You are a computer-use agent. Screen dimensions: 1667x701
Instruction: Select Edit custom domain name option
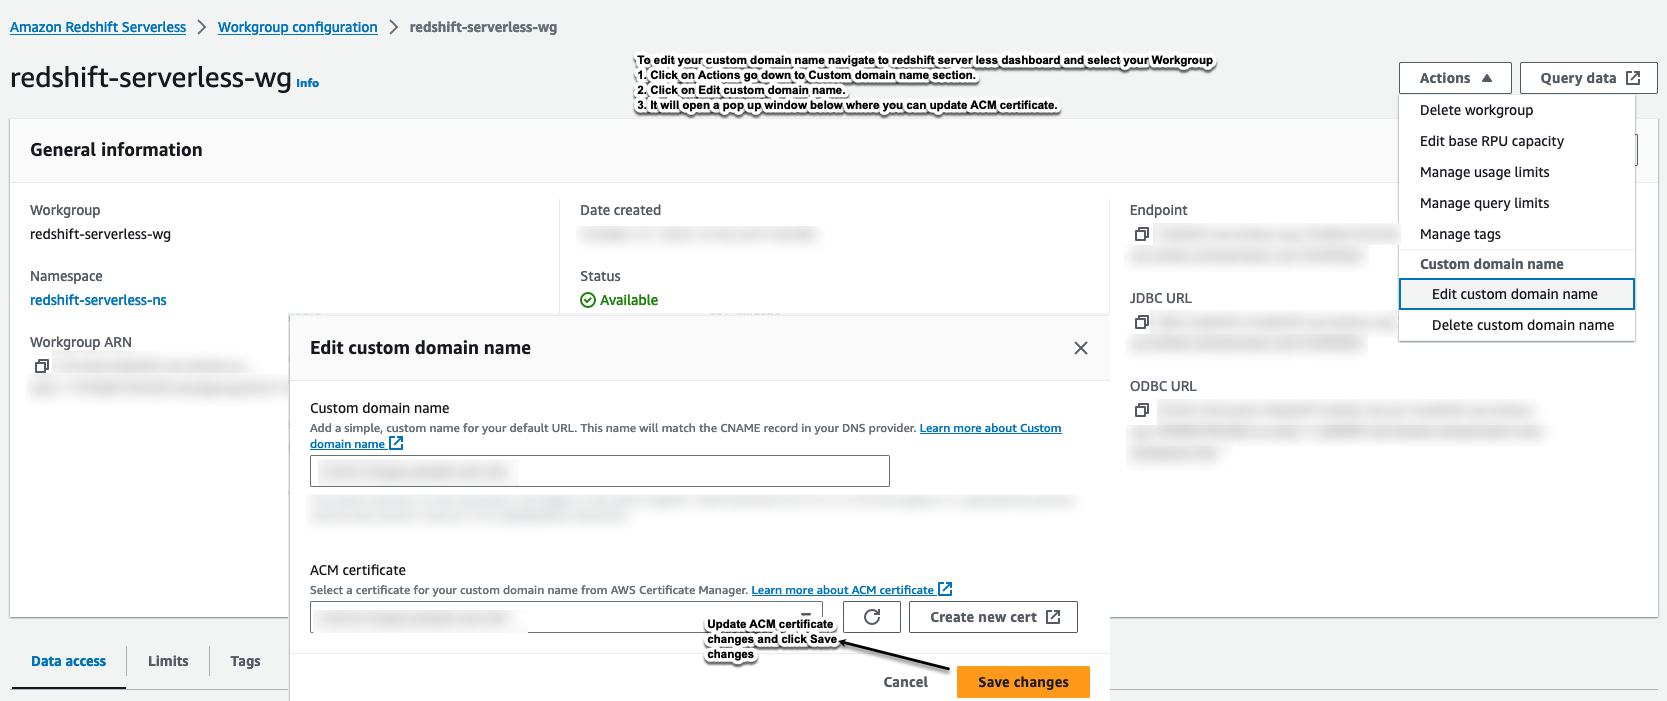1516,294
